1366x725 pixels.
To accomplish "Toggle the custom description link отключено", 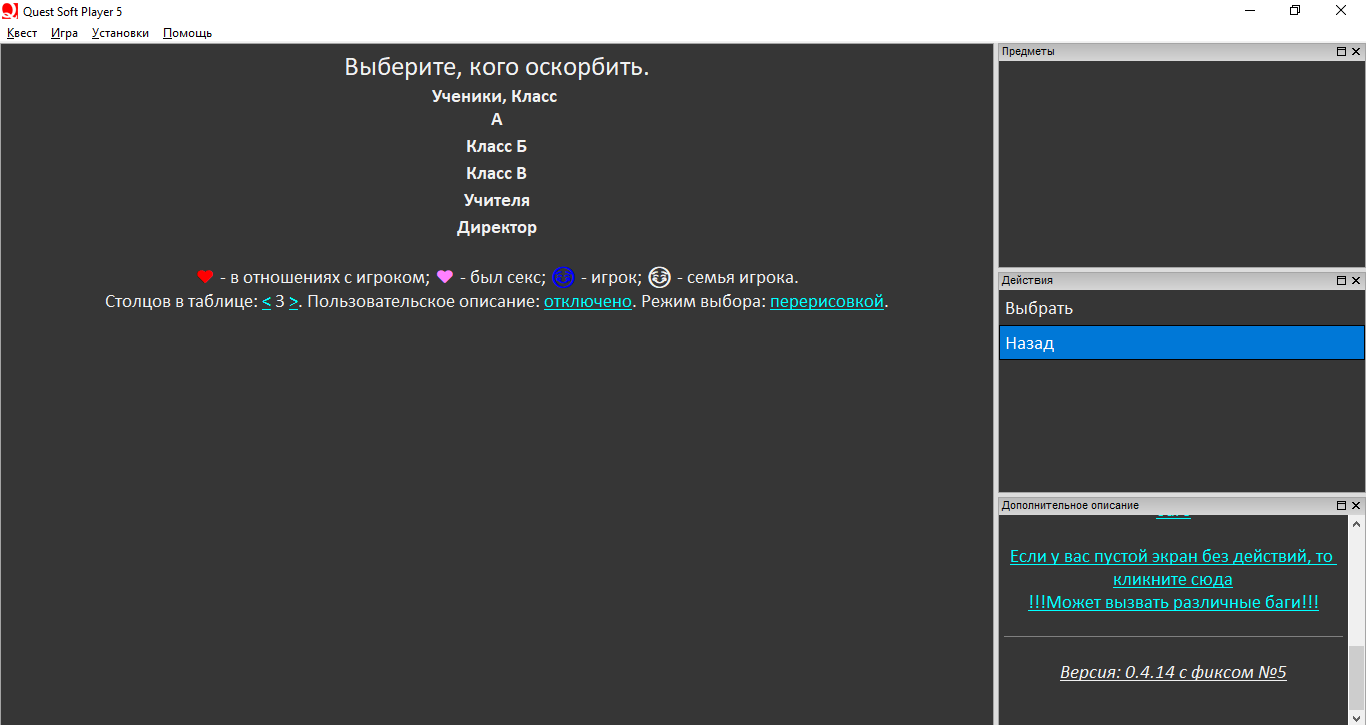I will 588,301.
